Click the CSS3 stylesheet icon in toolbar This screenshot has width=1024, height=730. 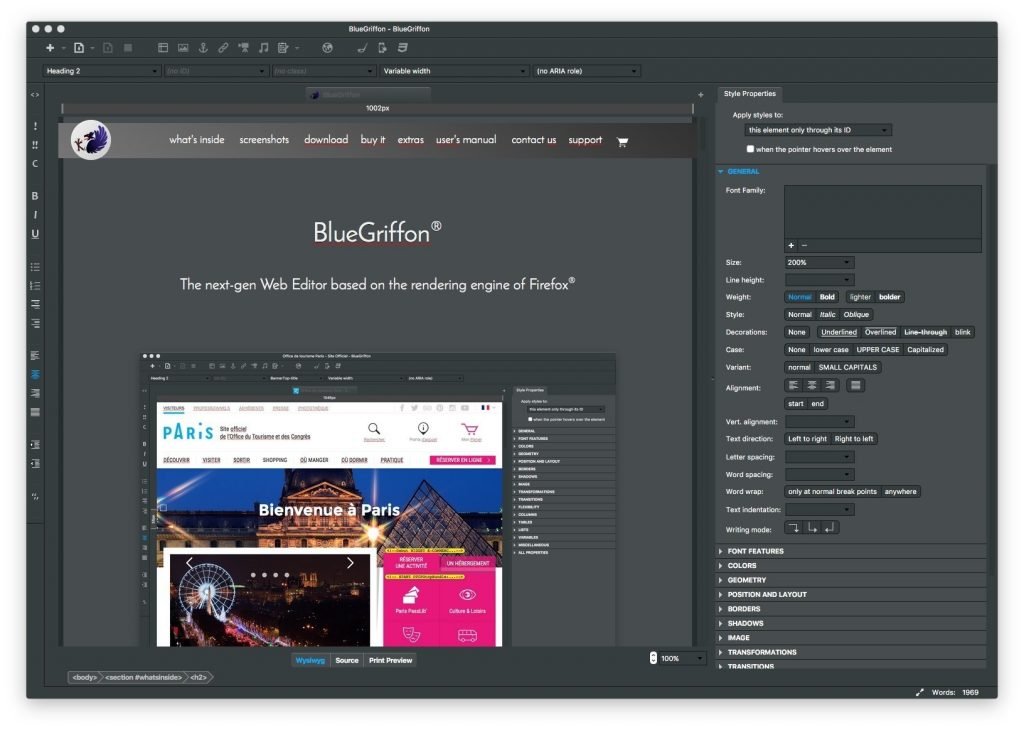pyautogui.click(x=403, y=48)
